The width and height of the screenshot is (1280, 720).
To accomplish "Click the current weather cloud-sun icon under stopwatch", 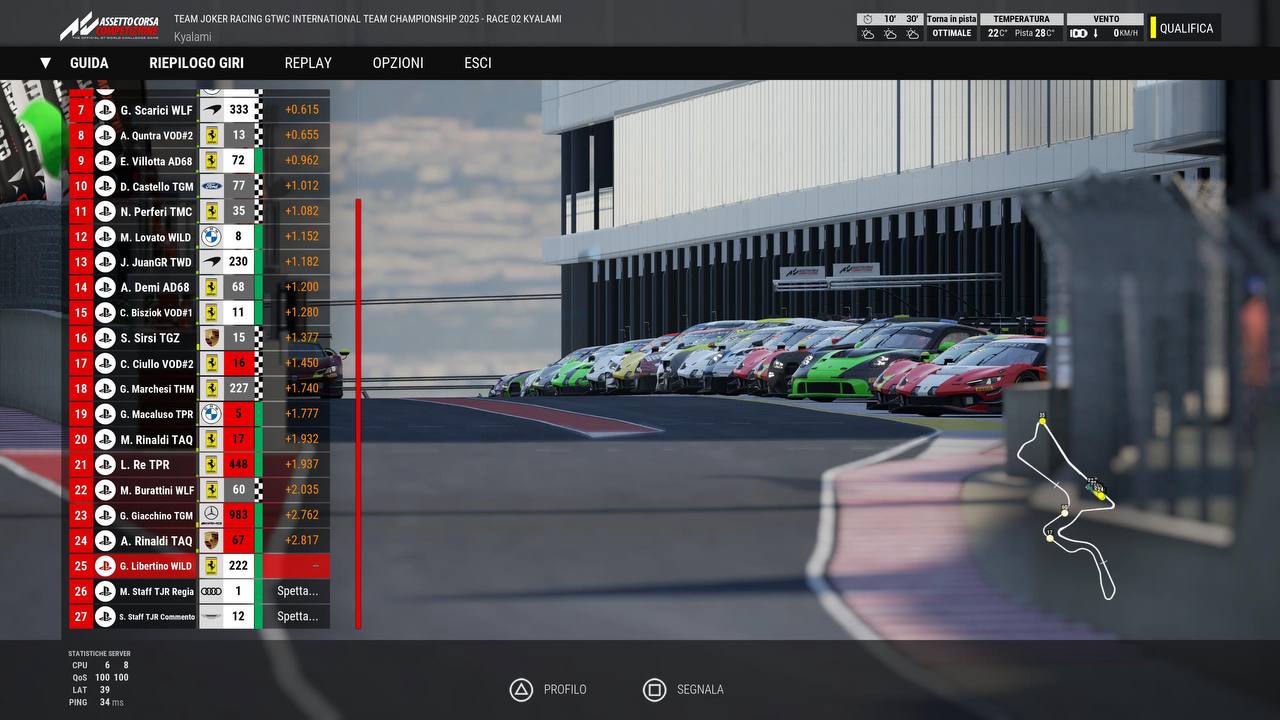I will (x=867, y=34).
